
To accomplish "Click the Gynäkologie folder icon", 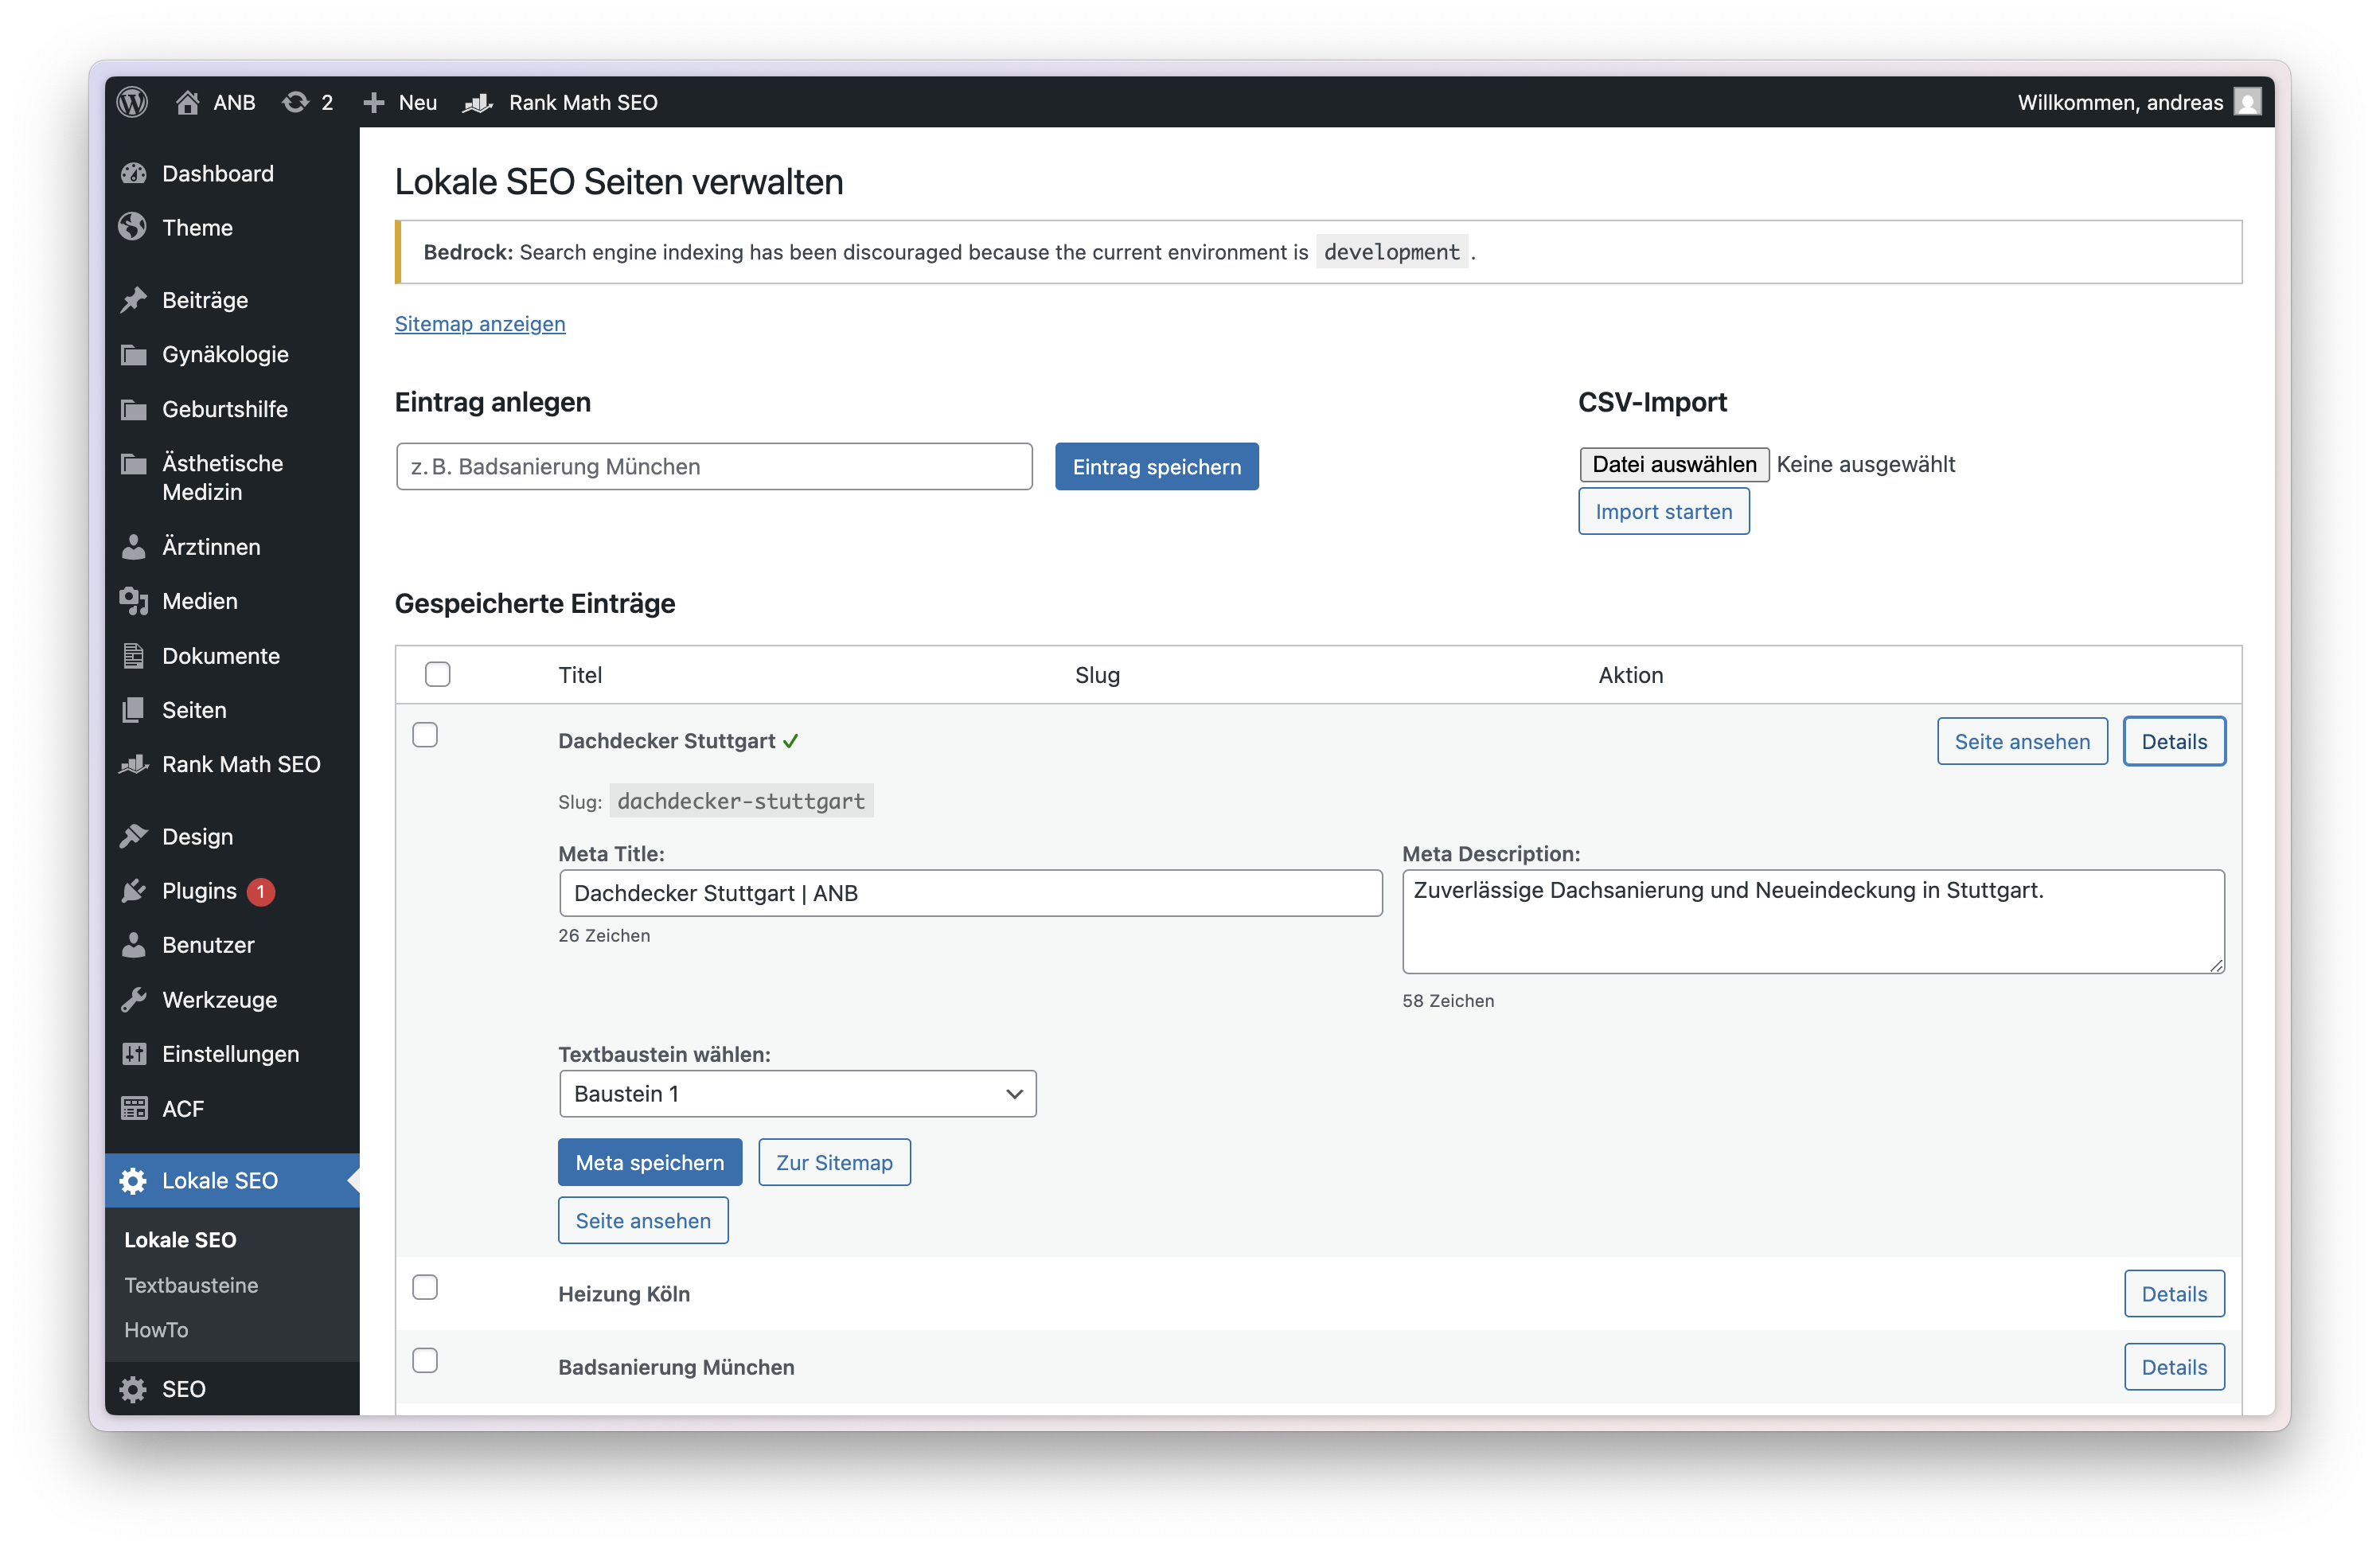I will tap(134, 355).
